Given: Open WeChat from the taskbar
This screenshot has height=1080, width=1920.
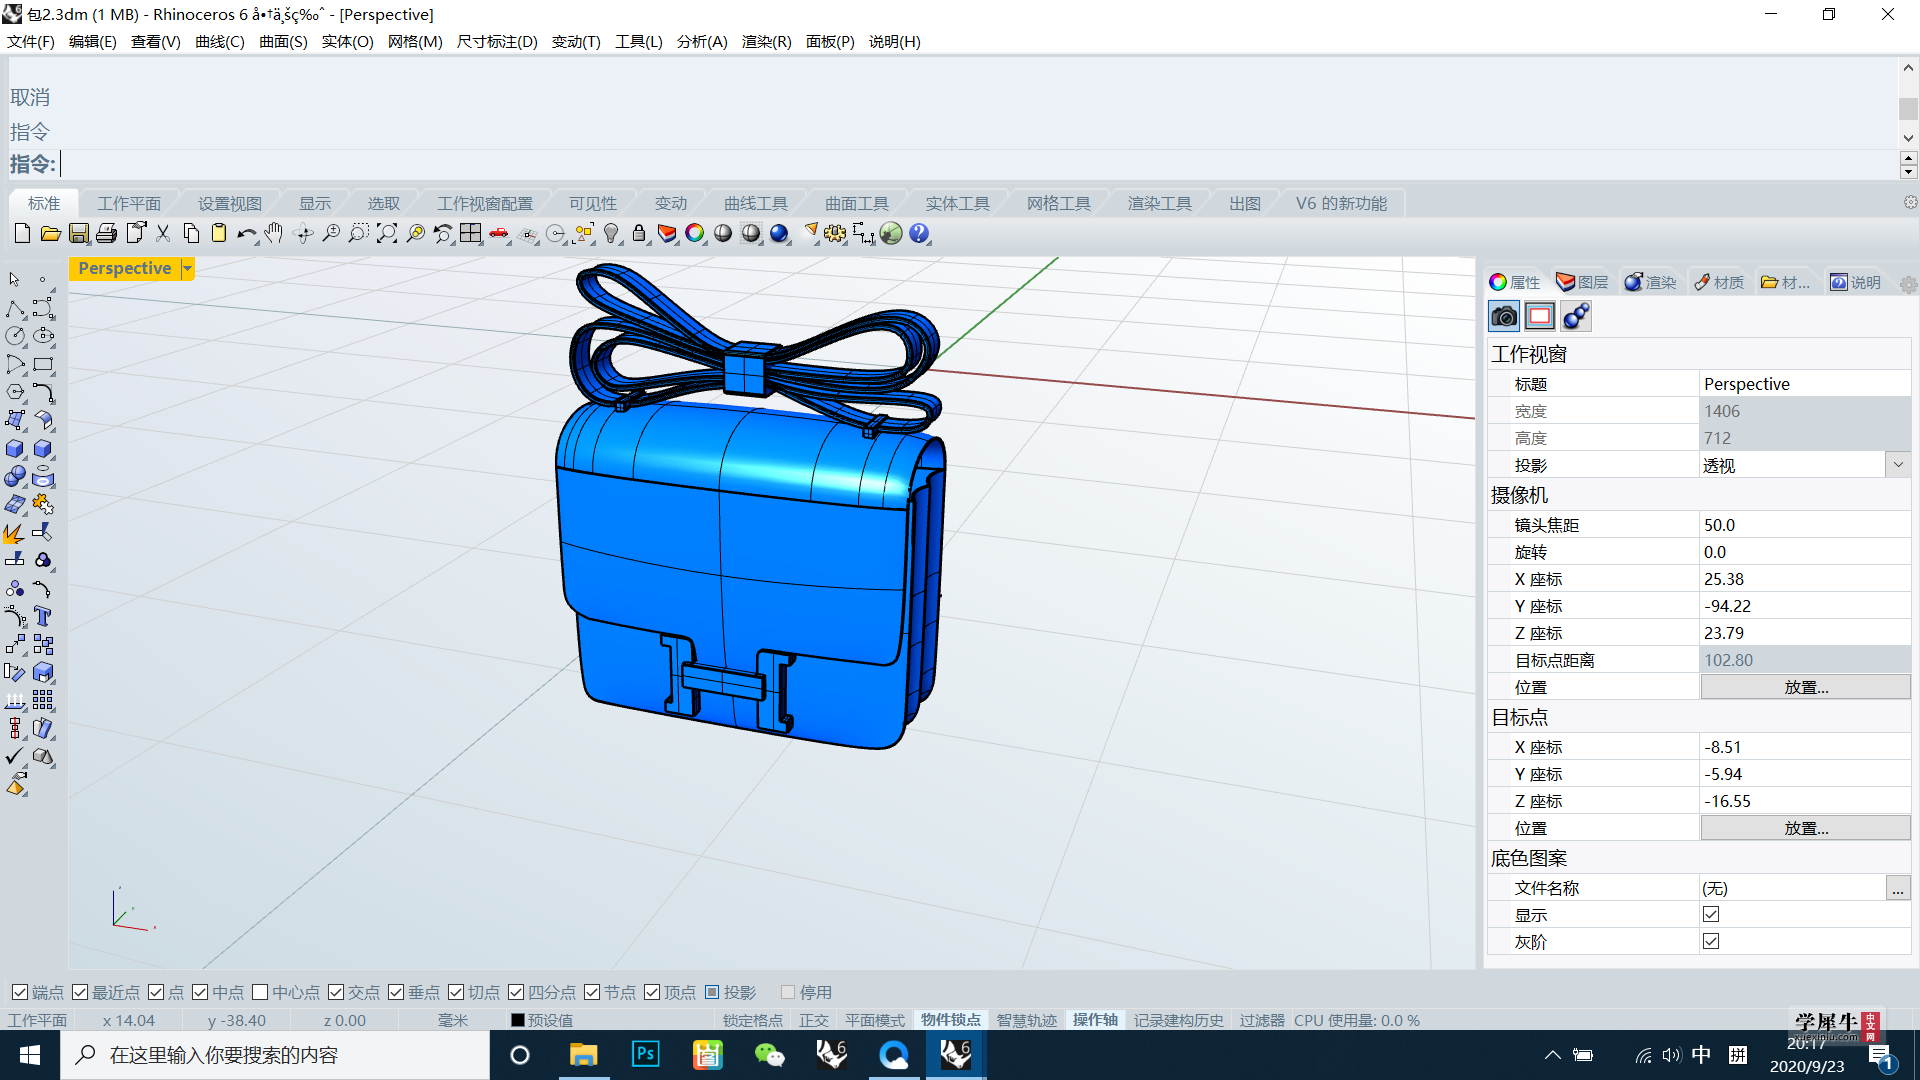Looking at the screenshot, I should click(769, 1055).
